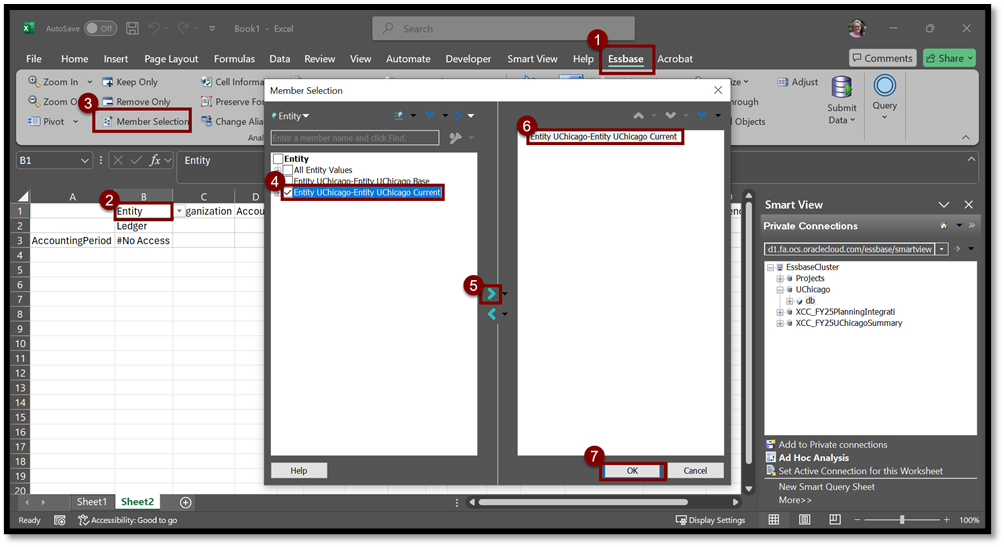Screen dimensions: 1004x547
Task: Collapse the UChicago tree node
Action: [x=780, y=290]
